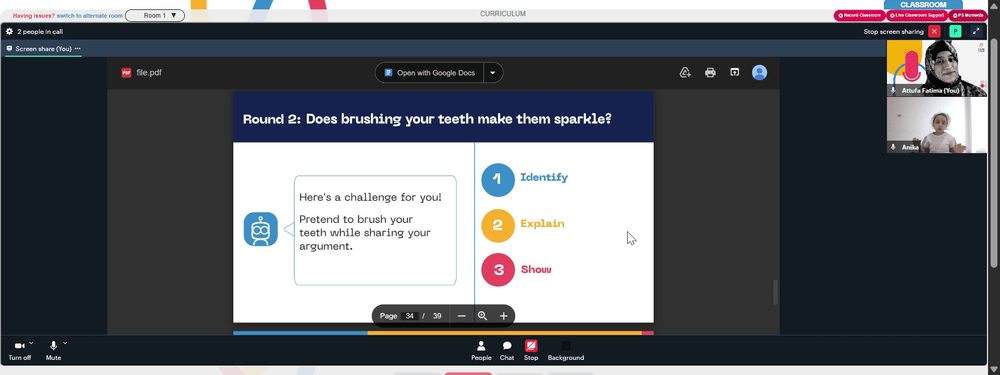
Task: Mute the microphone
Action: coord(54,350)
